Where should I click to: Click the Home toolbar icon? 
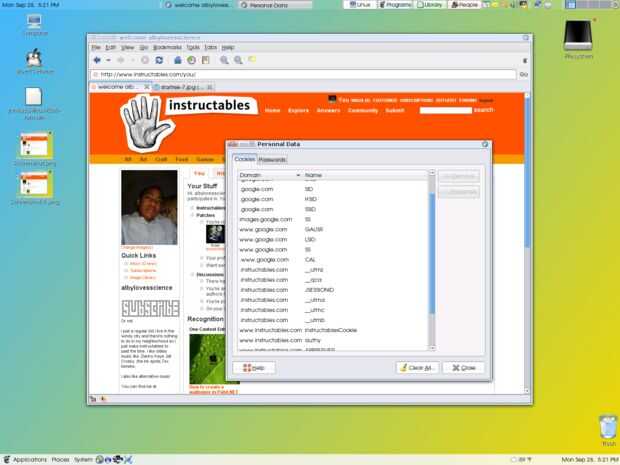(178, 60)
